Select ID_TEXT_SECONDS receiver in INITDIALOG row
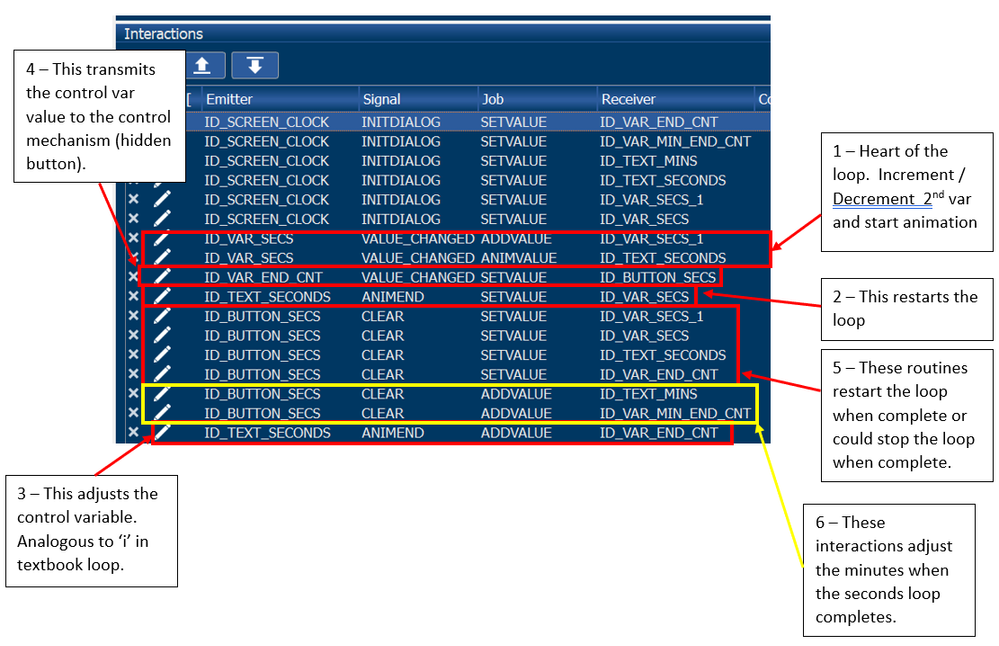The height and width of the screenshot is (646, 999). (x=663, y=180)
